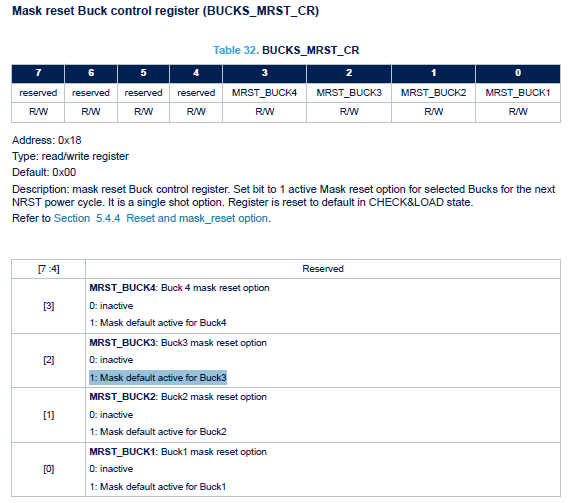Click the Default: 0x00 line

[44, 172]
